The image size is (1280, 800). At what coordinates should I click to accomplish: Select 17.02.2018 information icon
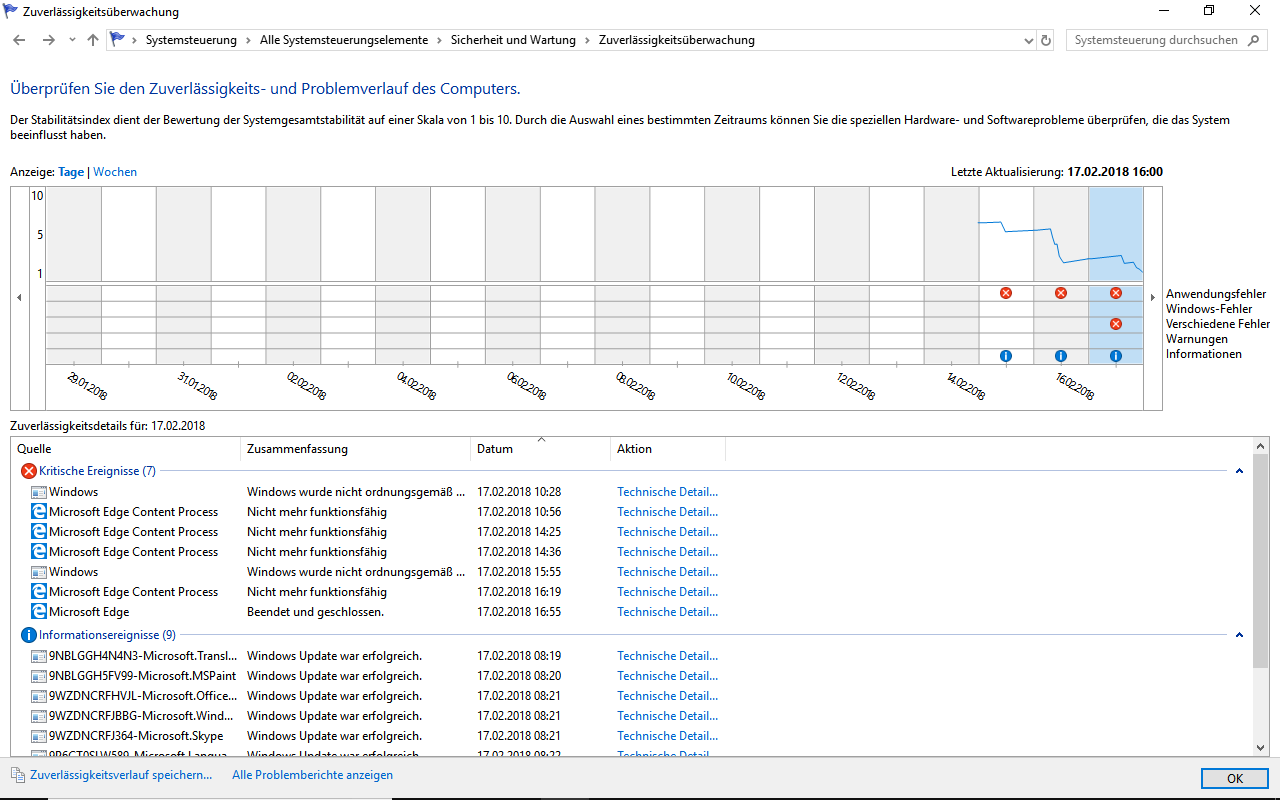click(1116, 356)
